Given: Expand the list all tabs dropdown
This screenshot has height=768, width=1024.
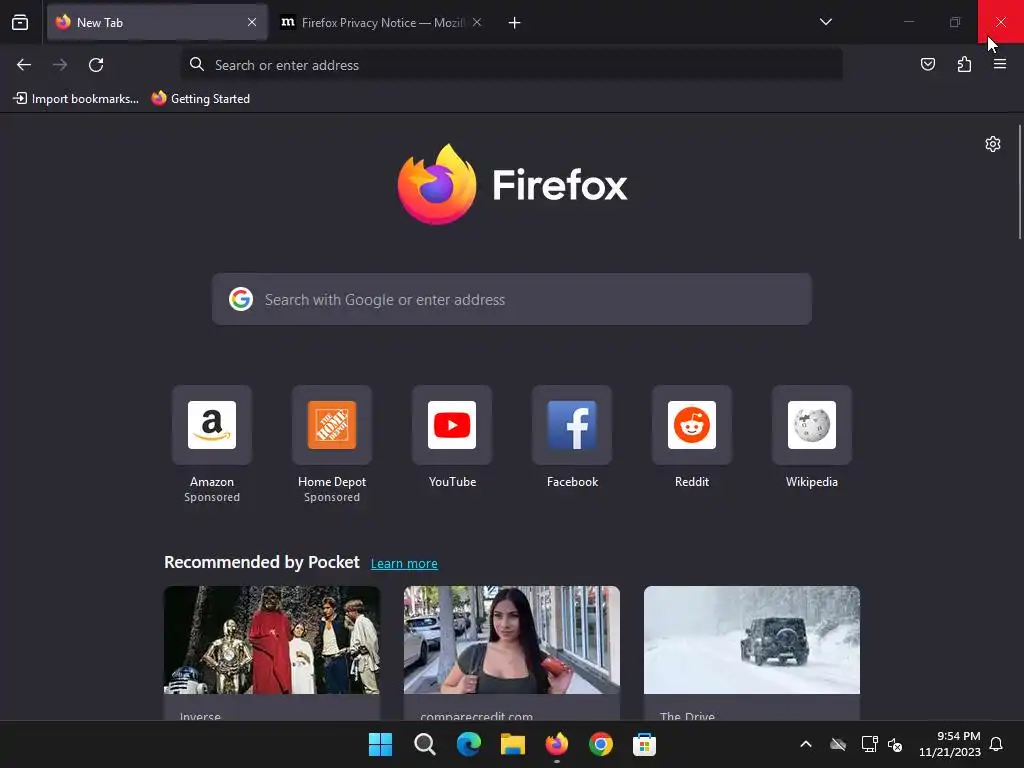Looking at the screenshot, I should (826, 22).
